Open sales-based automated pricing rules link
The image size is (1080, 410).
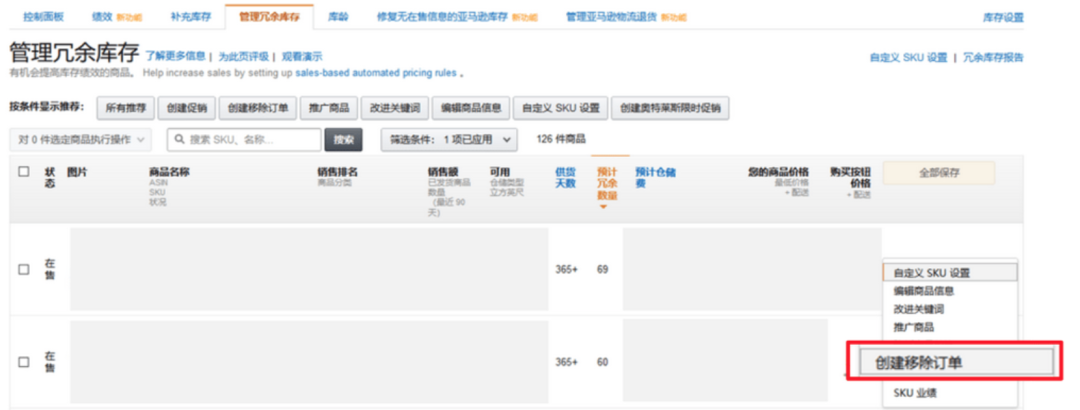click(376, 72)
